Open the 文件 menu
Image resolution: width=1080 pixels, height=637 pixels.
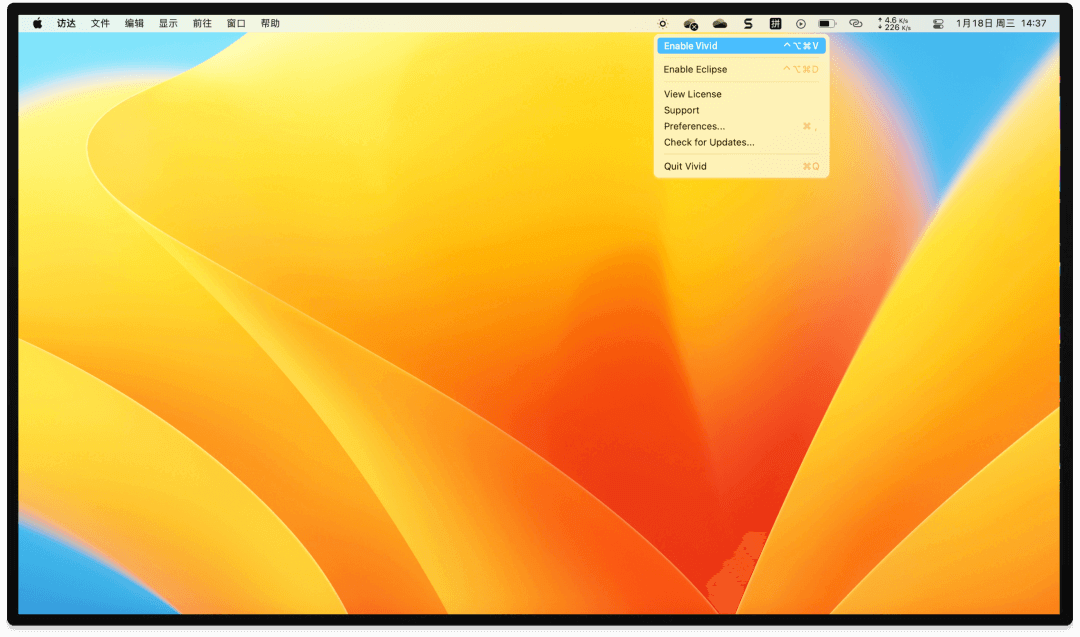100,23
